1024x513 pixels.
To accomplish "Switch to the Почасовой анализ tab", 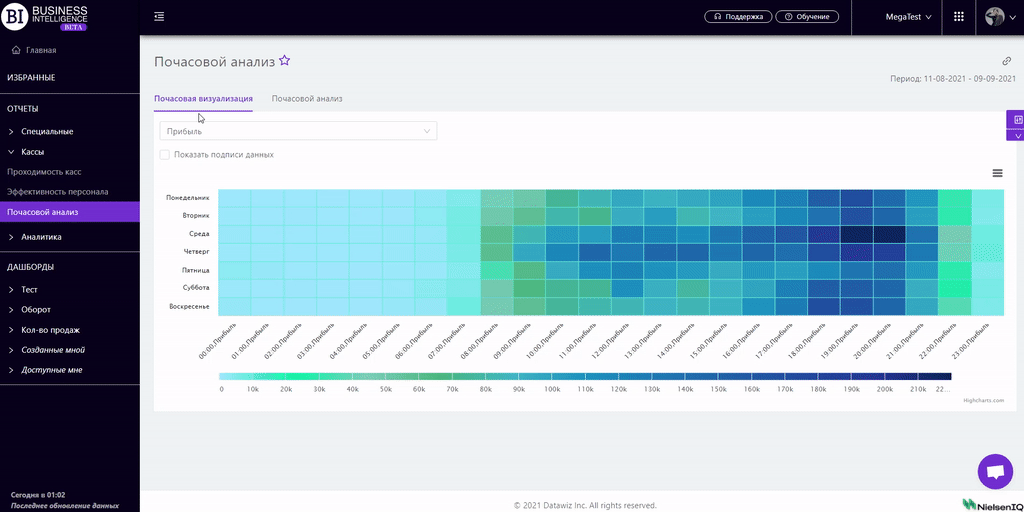I will [307, 99].
